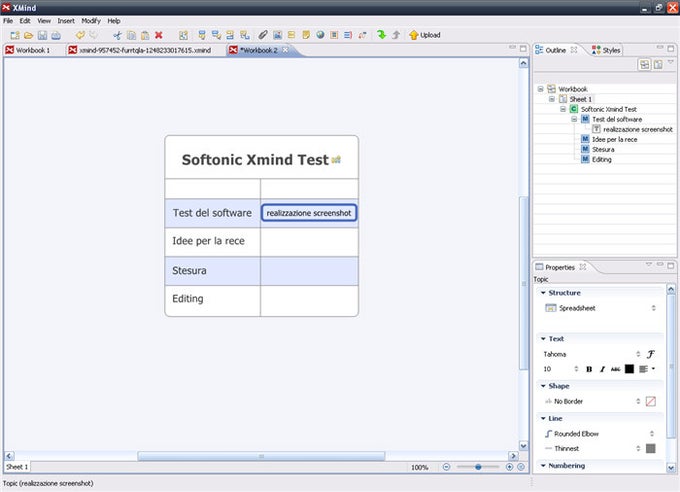This screenshot has height=492, width=680.
Task: Click the Zoom In plus icon
Action: tap(510, 467)
